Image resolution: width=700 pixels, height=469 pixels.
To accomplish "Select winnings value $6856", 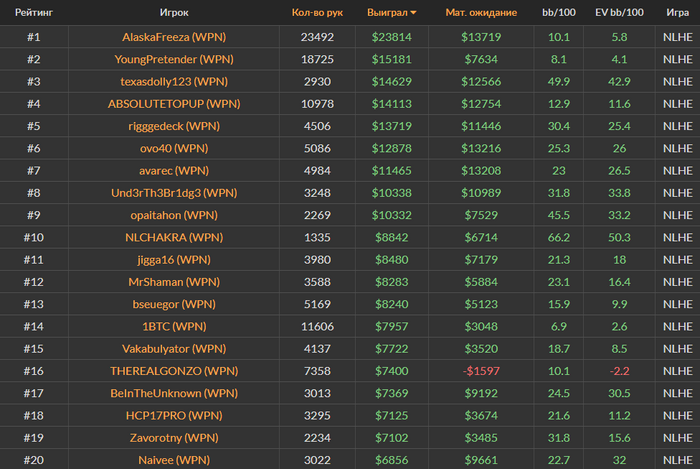I will pyautogui.click(x=392, y=460).
